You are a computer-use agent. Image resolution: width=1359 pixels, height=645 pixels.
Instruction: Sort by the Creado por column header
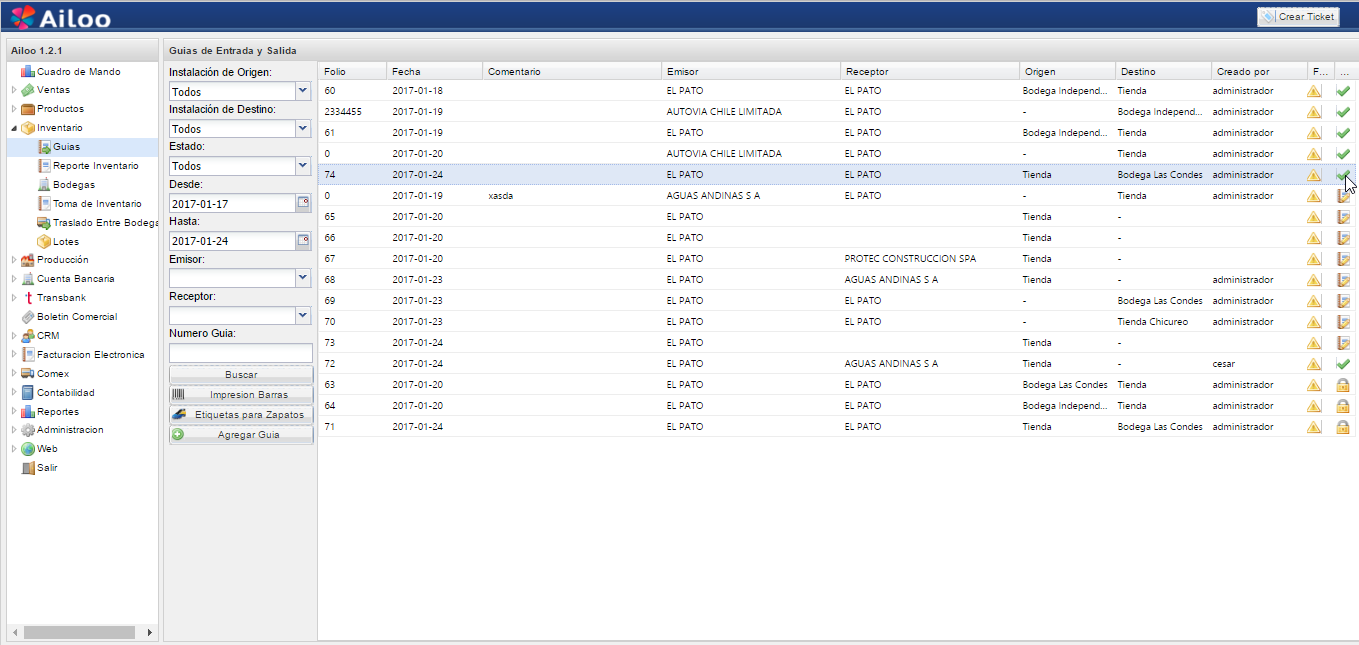click(1259, 72)
